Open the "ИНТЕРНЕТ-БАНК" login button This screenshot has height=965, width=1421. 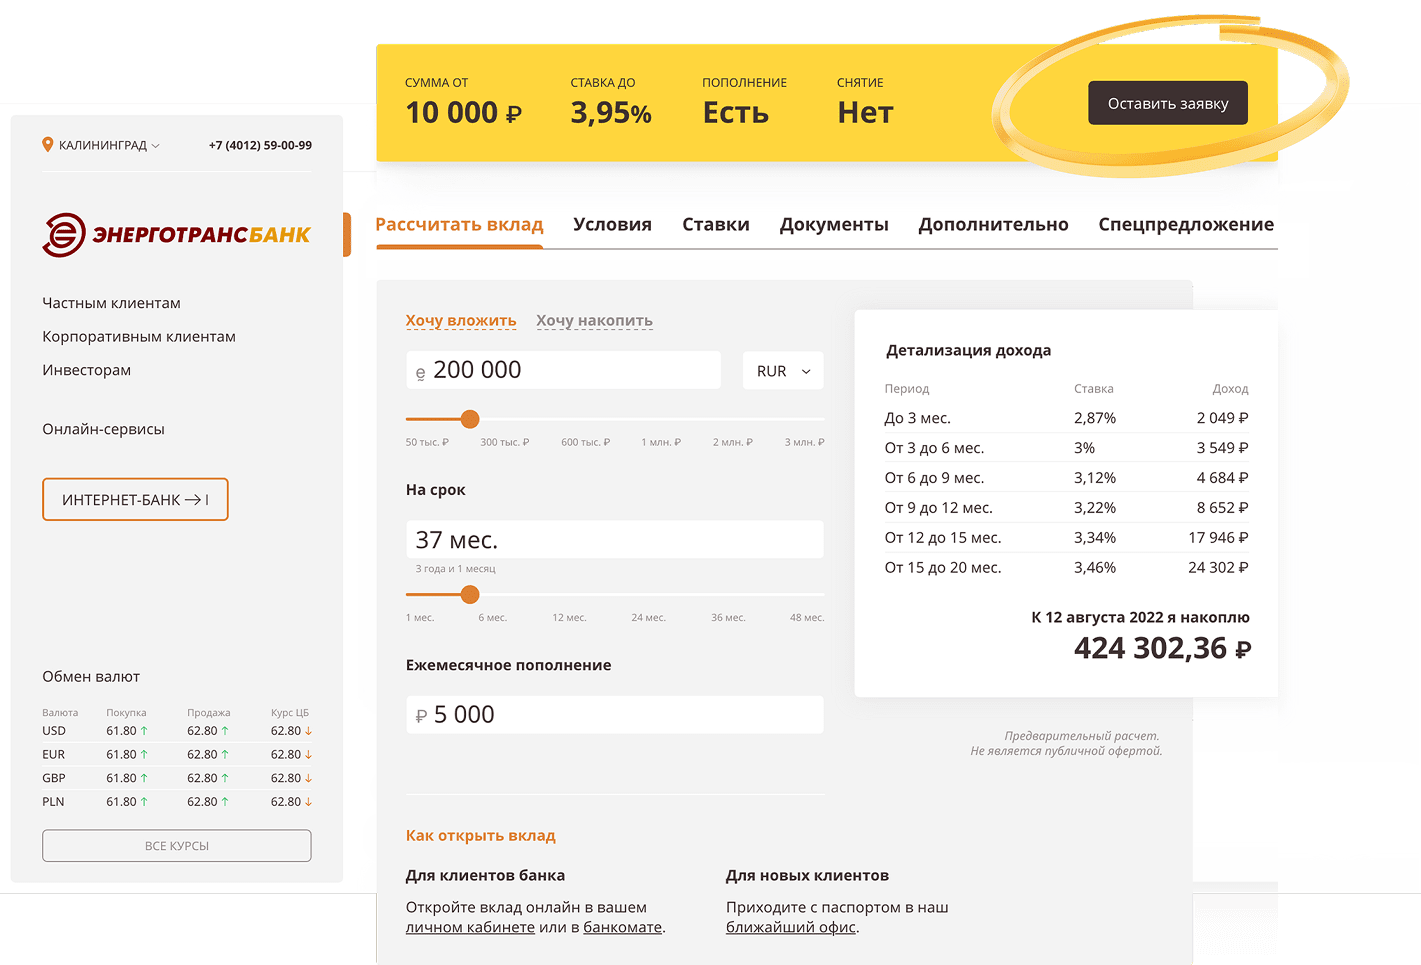(x=135, y=500)
